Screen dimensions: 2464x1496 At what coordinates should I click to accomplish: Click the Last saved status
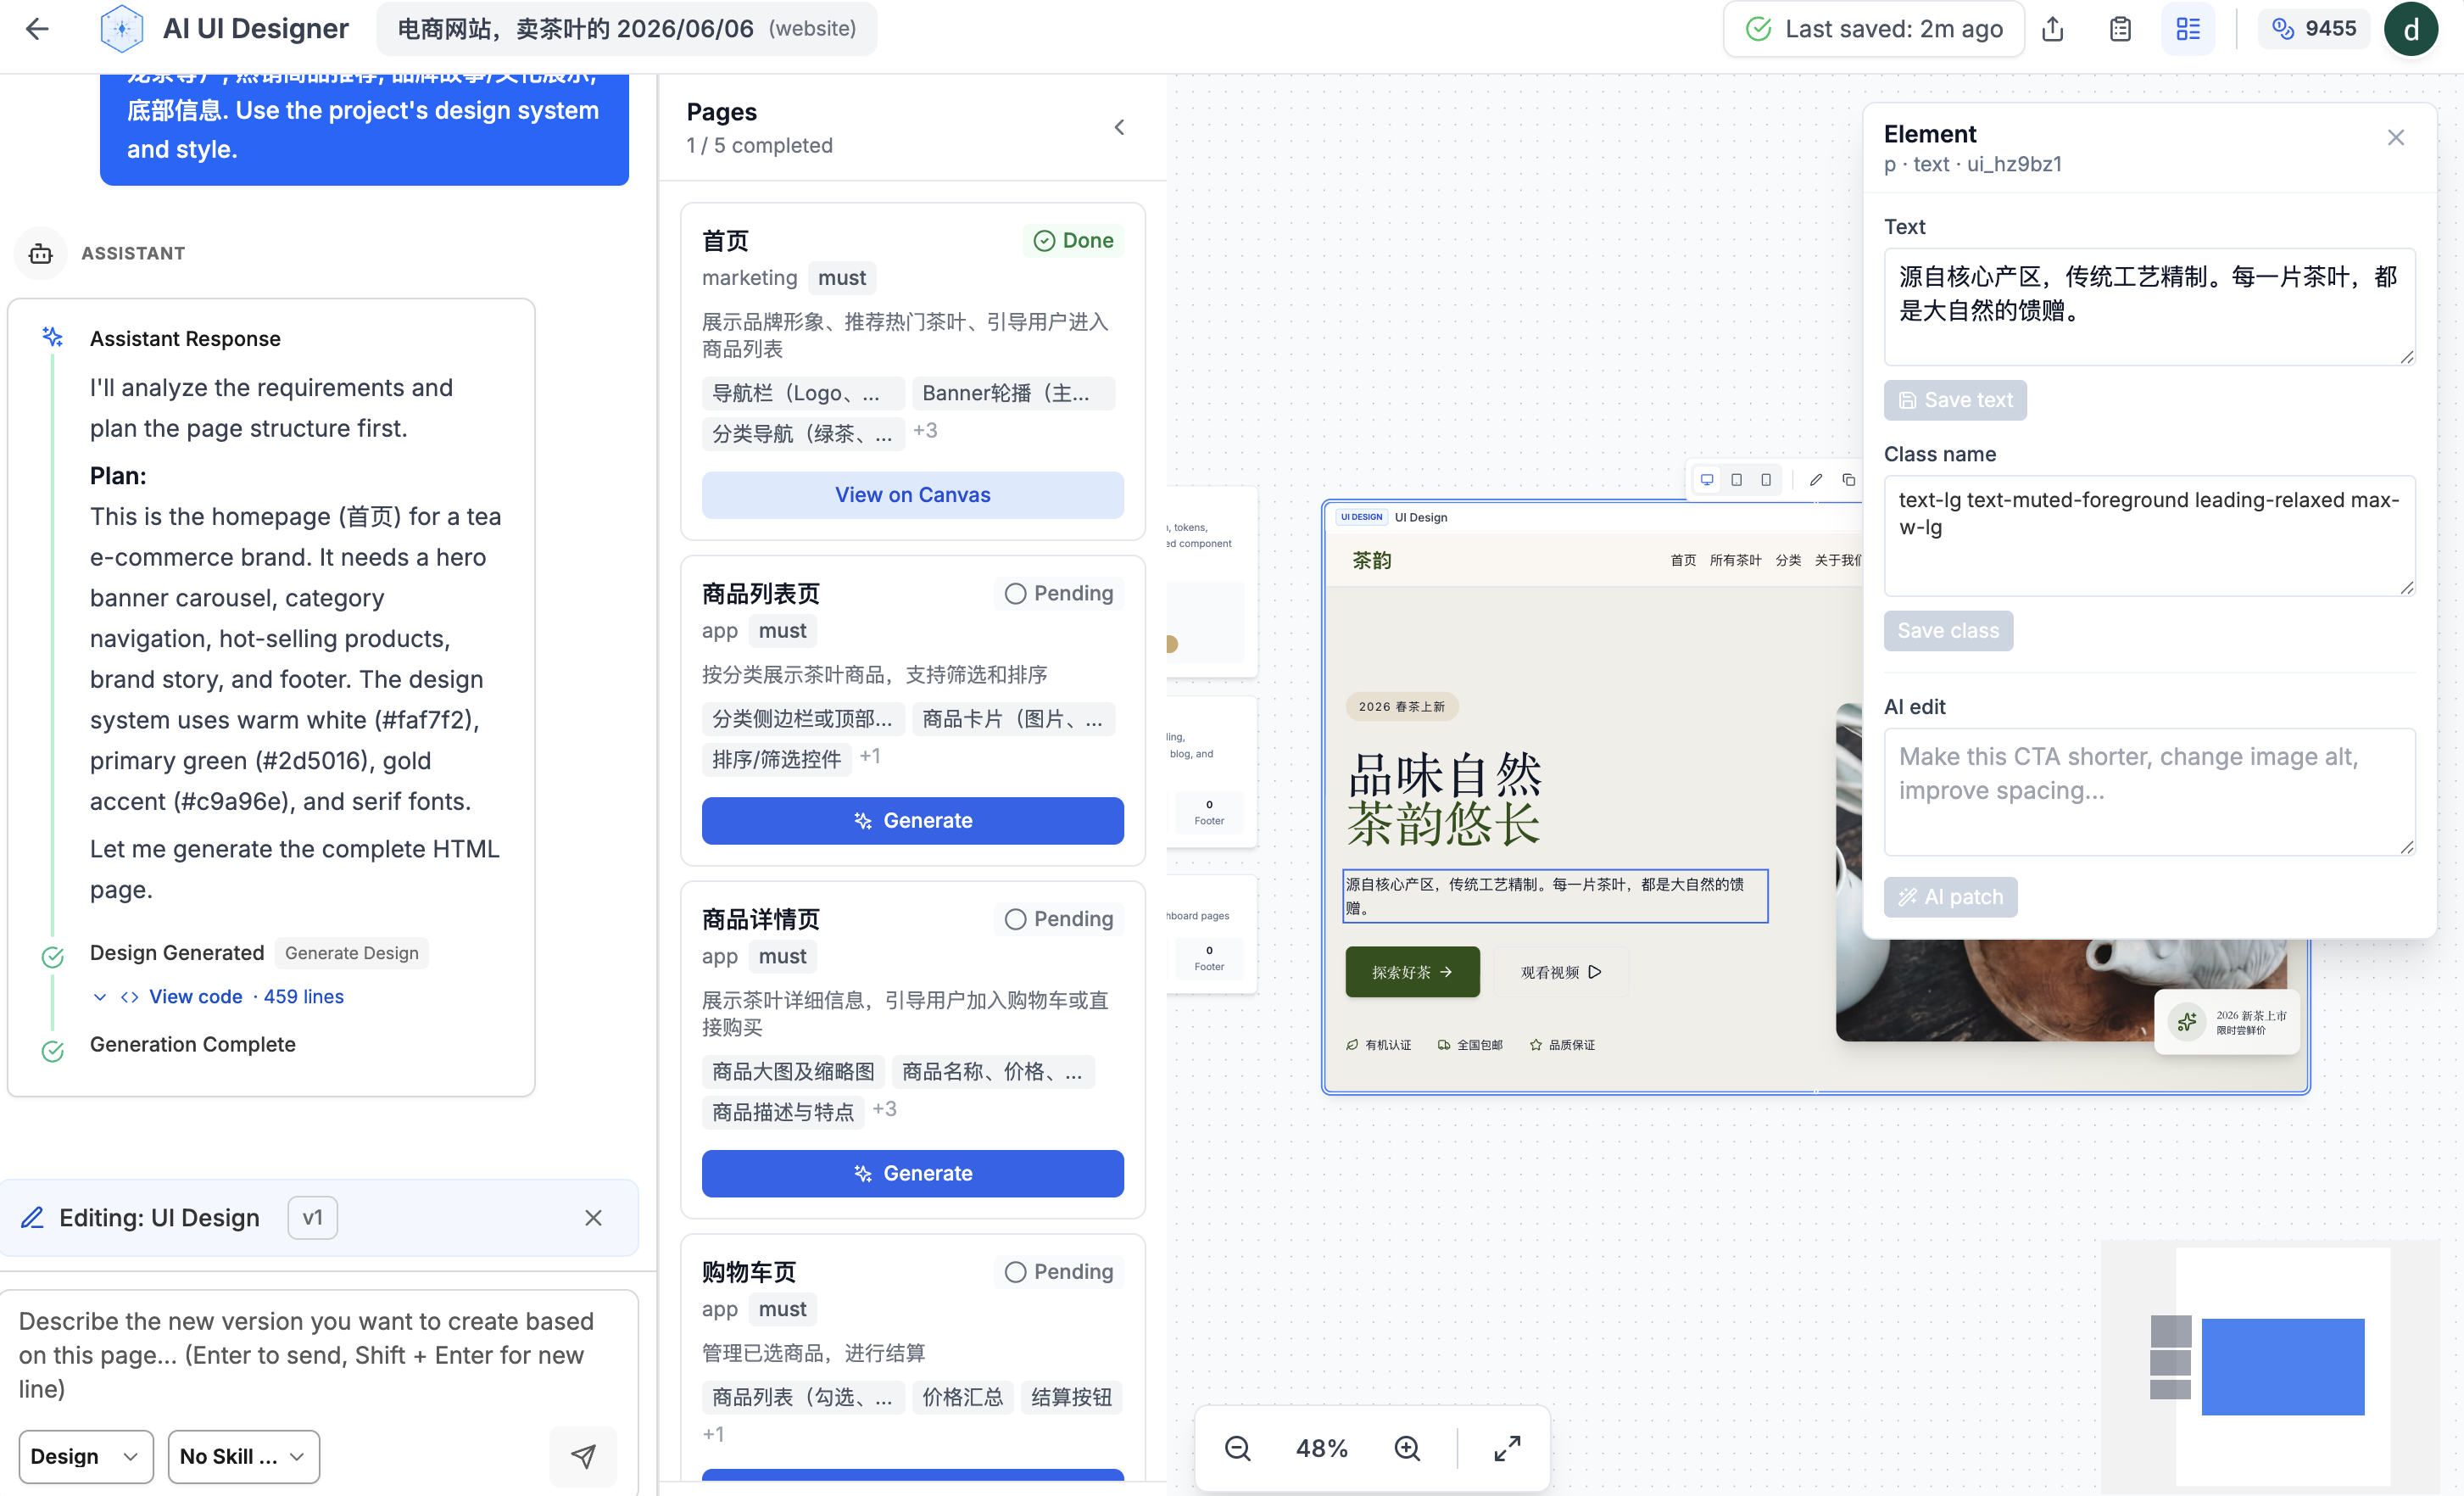pos(1873,29)
